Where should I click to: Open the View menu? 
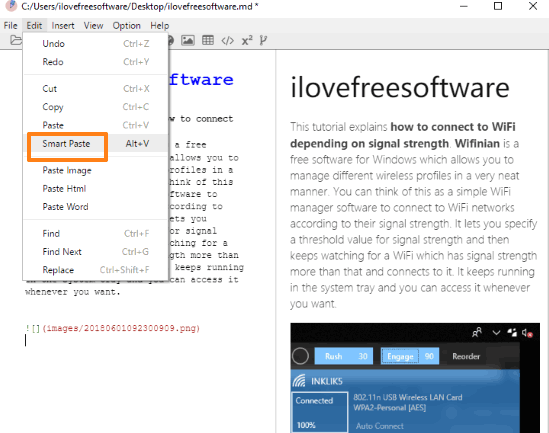click(x=93, y=26)
